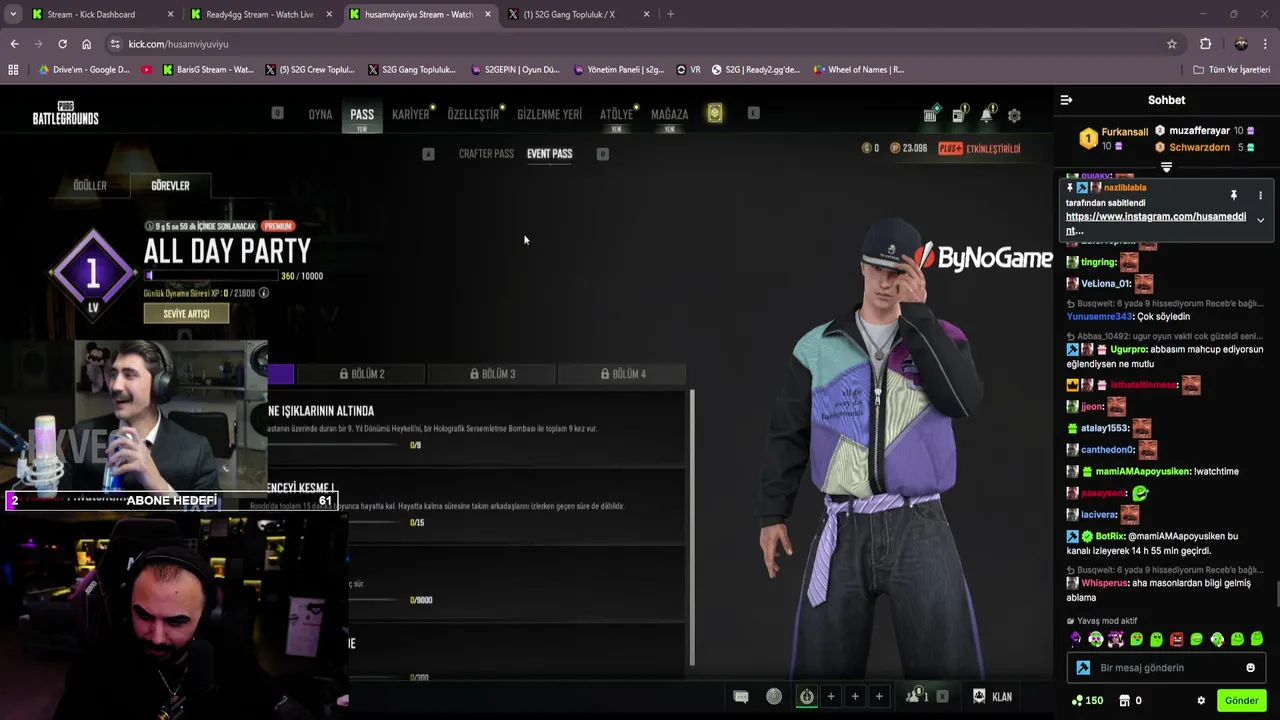Go to browser home page

coord(86,44)
